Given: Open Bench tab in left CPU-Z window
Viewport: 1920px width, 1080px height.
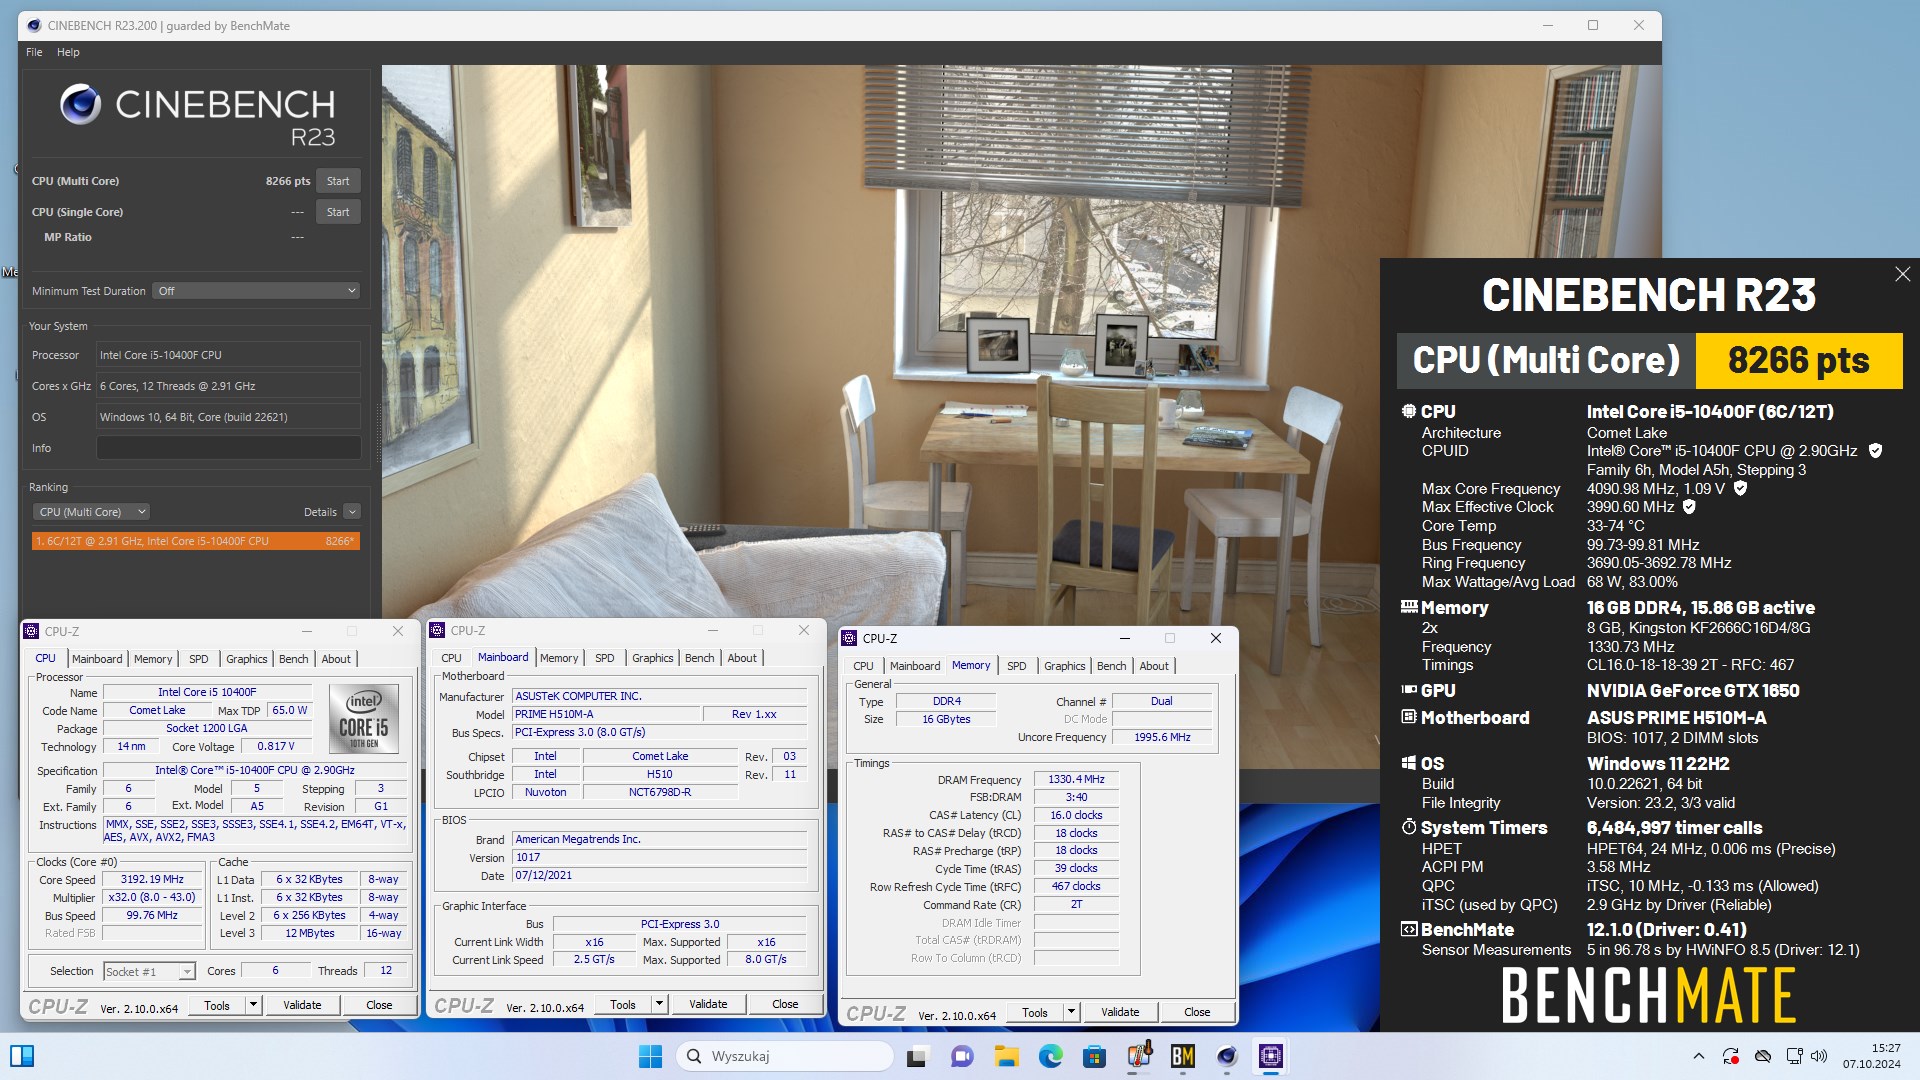Looking at the screenshot, I should click(x=294, y=659).
